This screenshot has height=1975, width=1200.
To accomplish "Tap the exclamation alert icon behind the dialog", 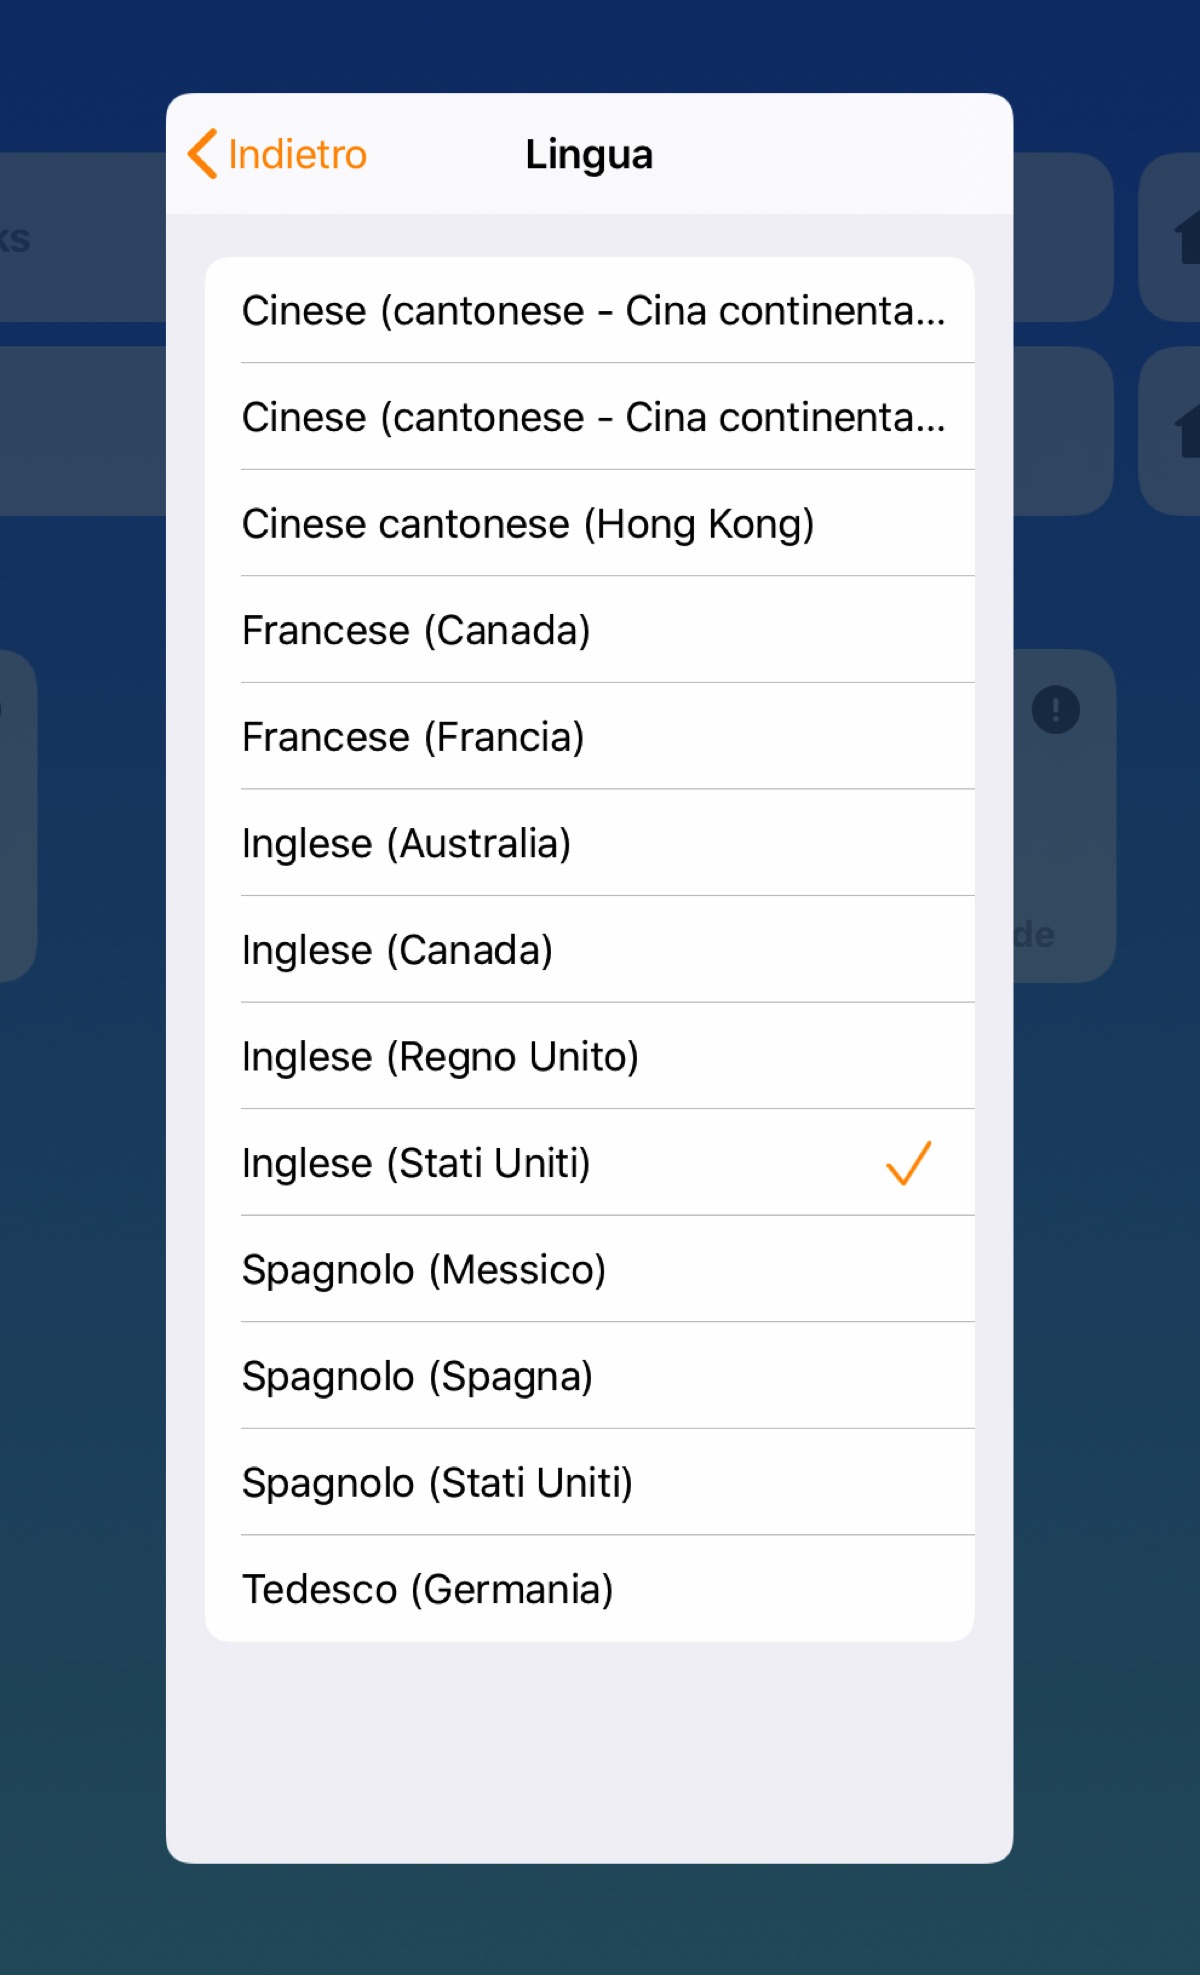I will point(1055,710).
